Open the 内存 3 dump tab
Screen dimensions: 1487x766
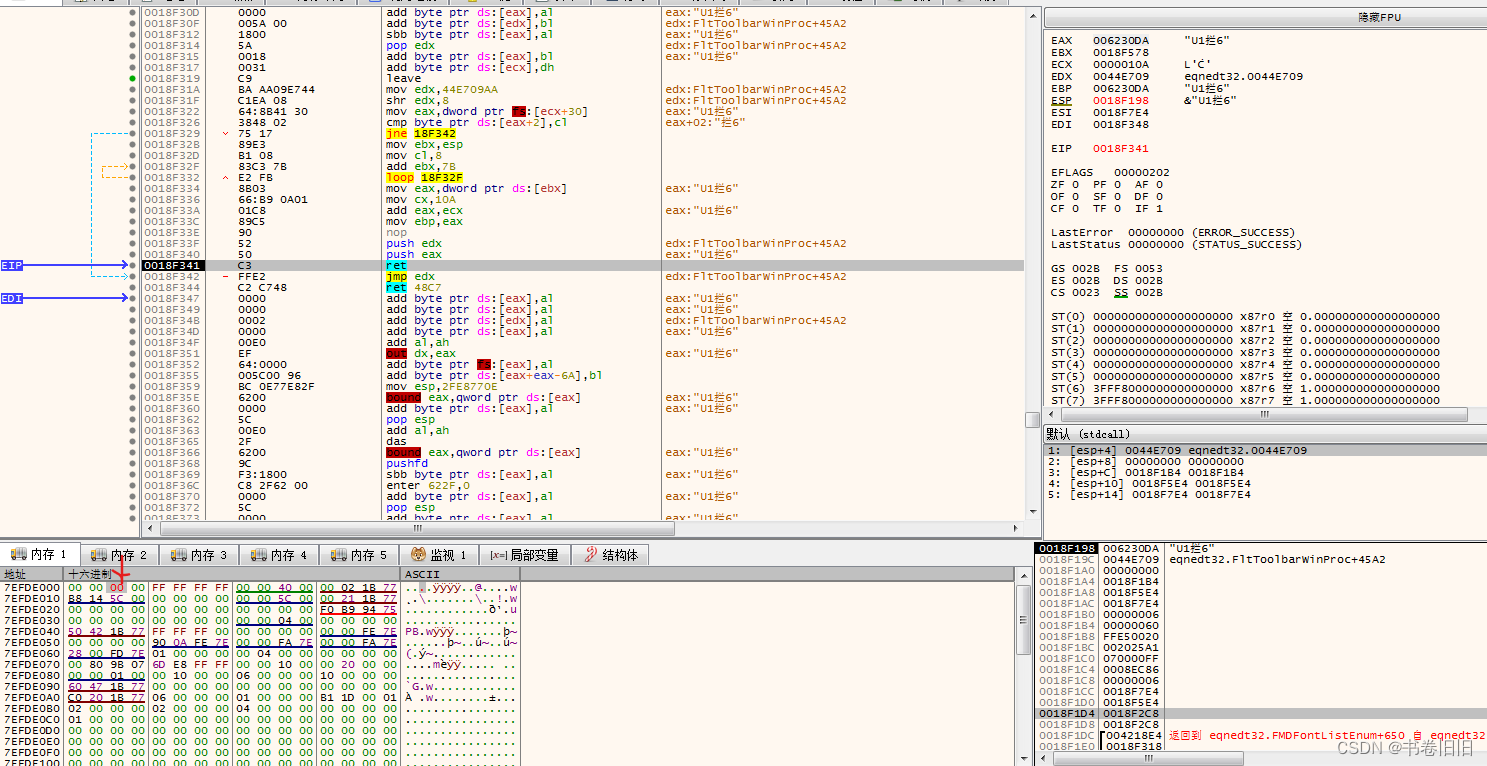(199, 555)
